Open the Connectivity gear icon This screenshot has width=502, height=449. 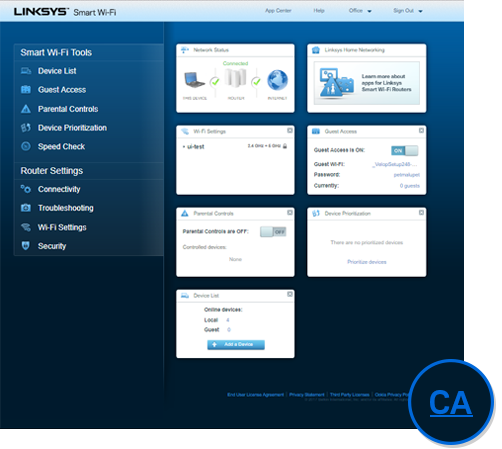coord(26,189)
